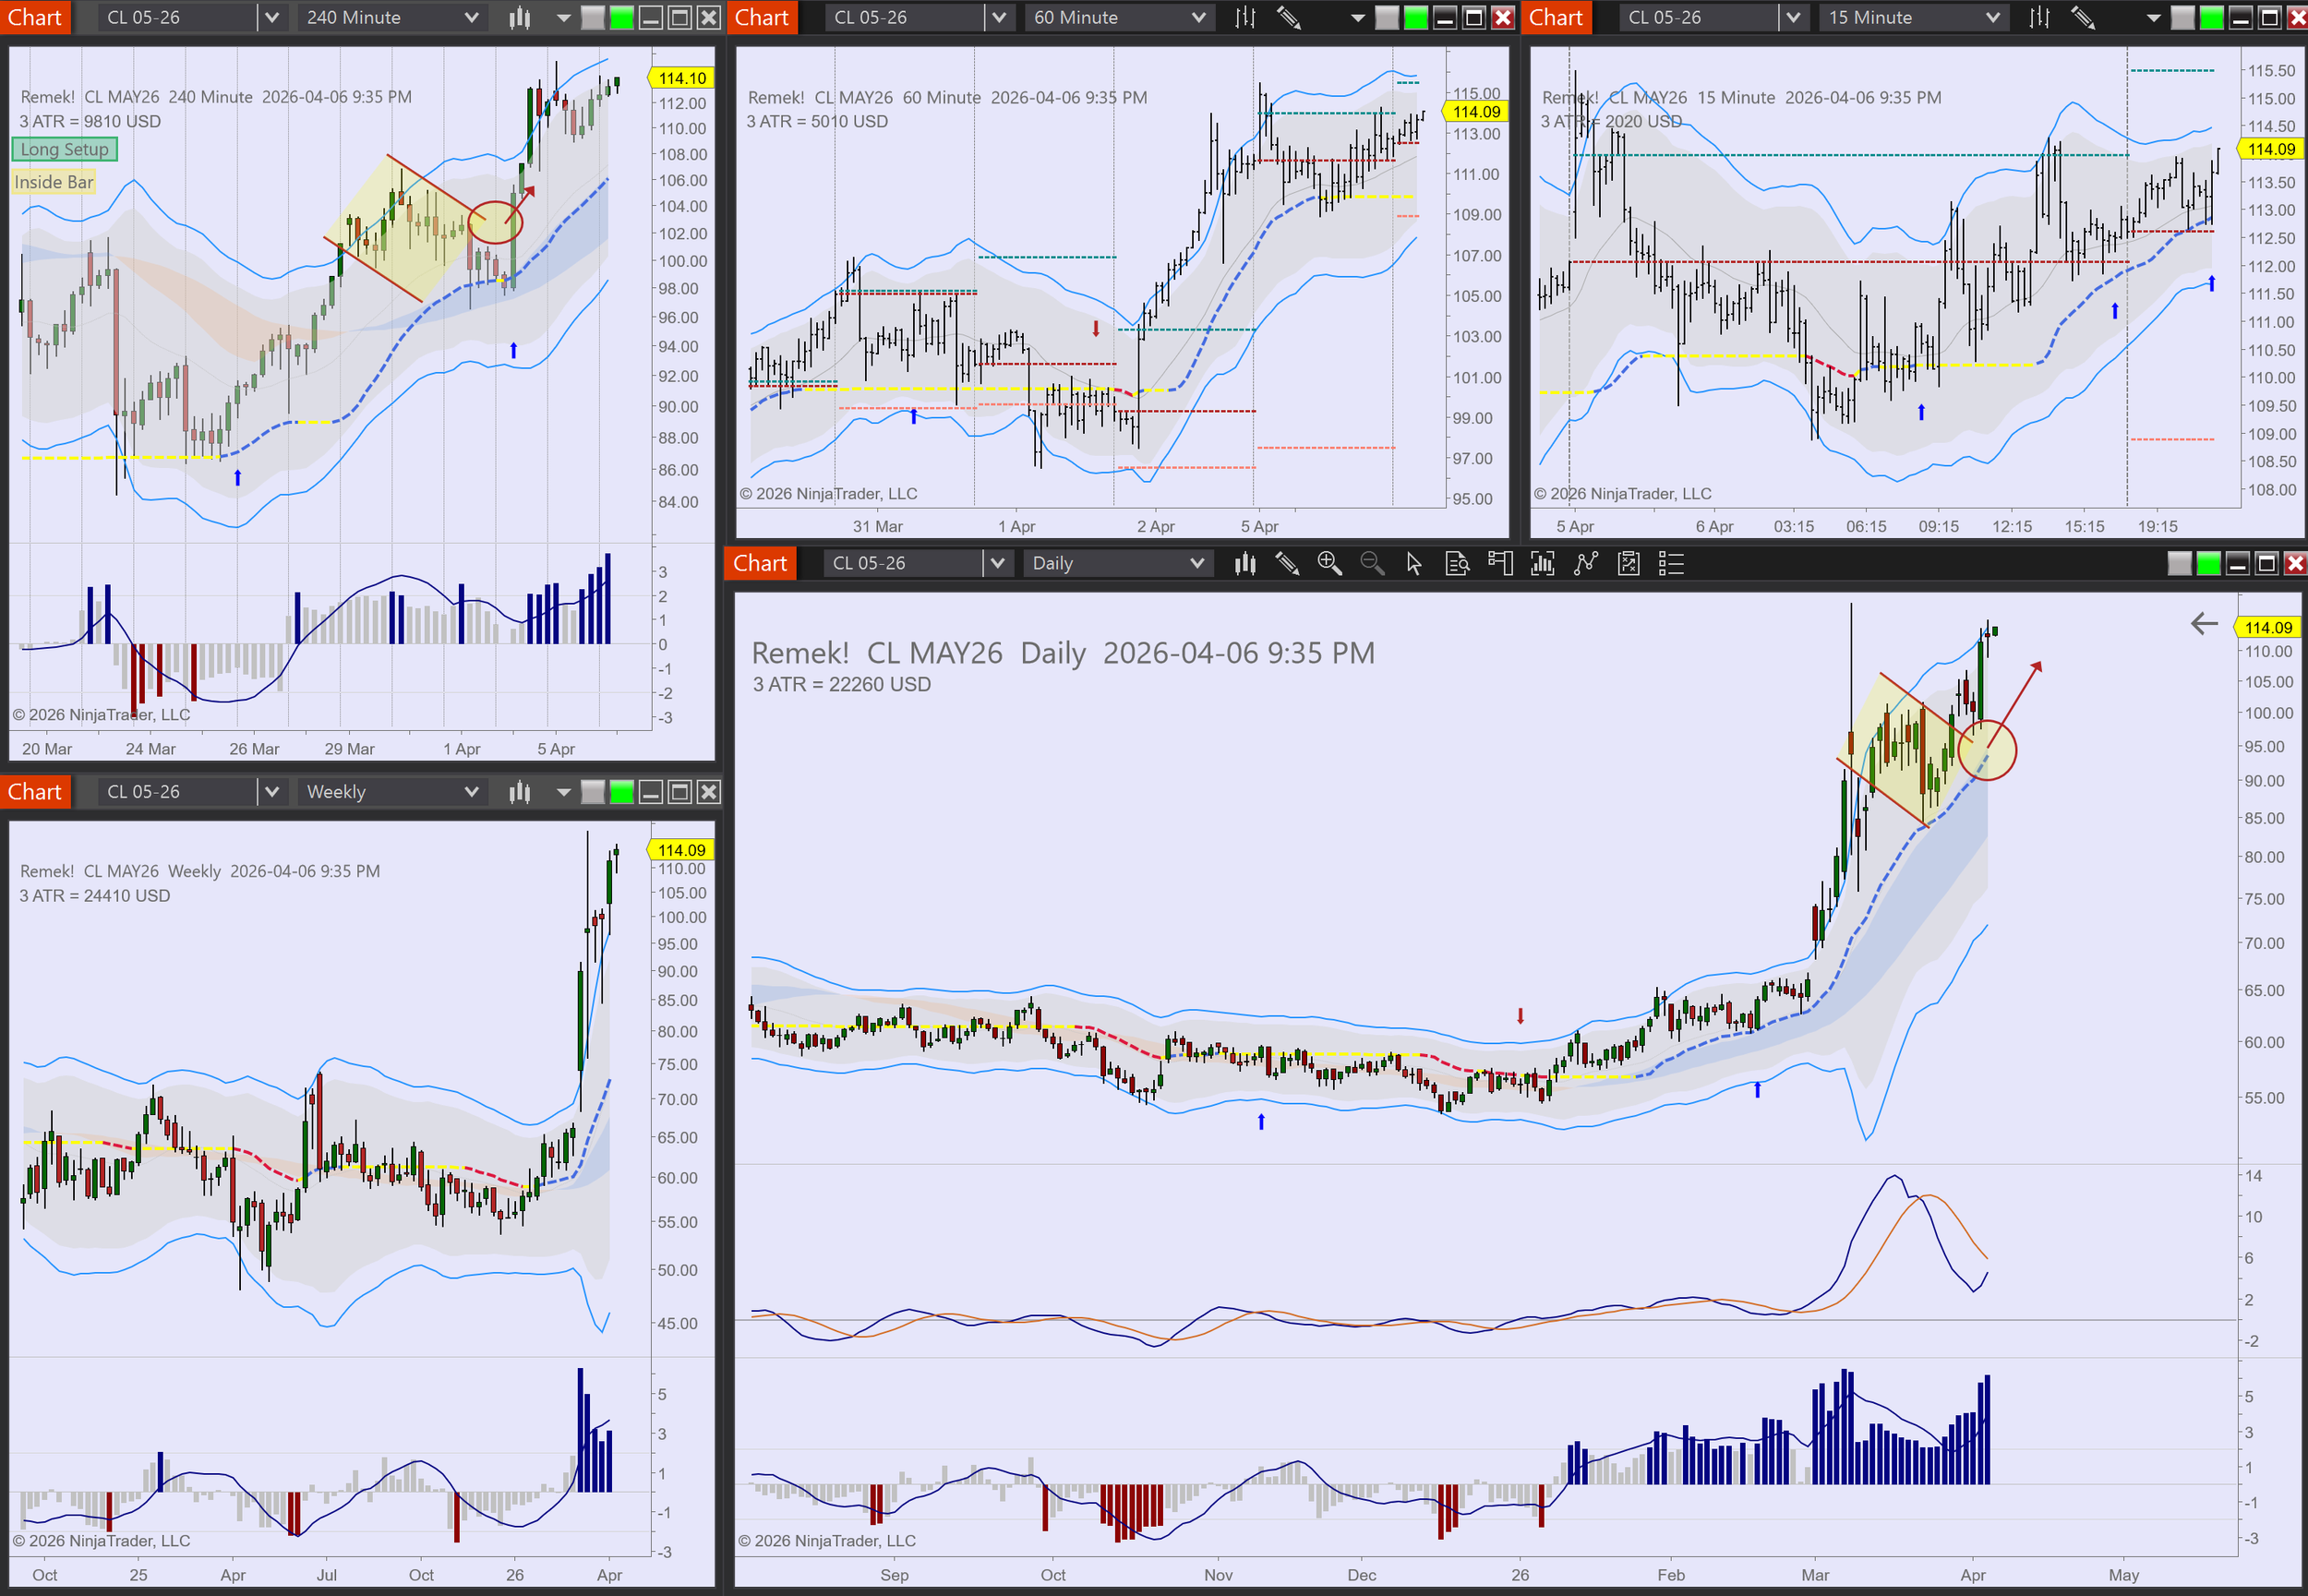2308x1596 pixels.
Task: Open the Indicators icon in Daily chart toolbar
Action: (1586, 563)
